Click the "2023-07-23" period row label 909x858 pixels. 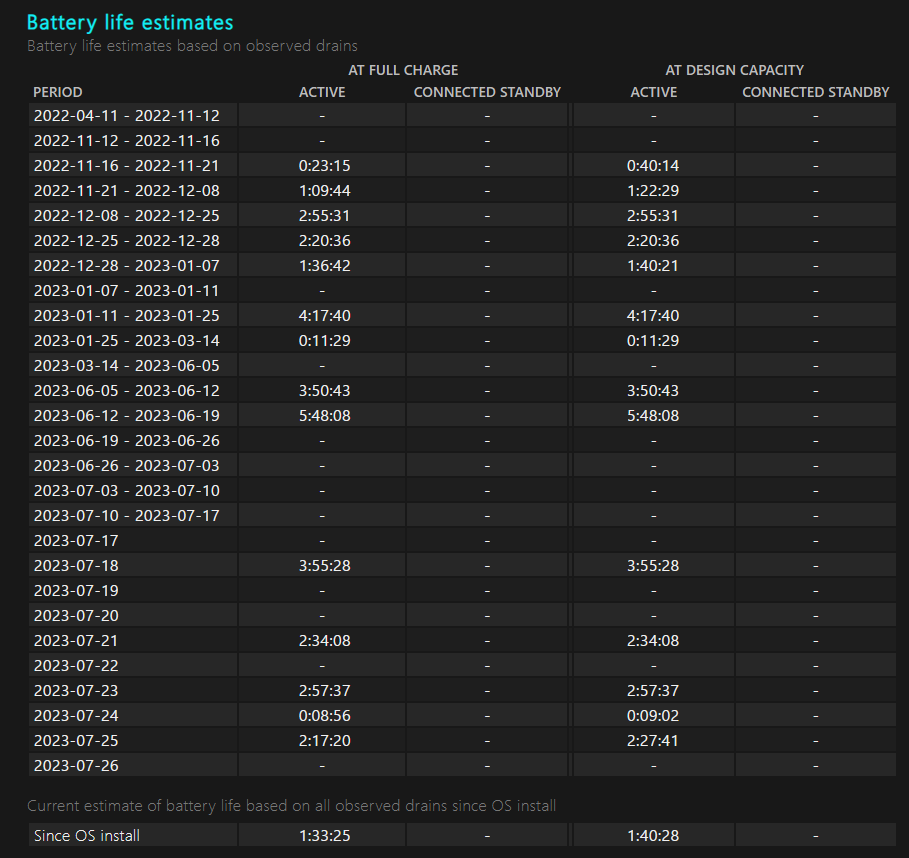[76, 690]
